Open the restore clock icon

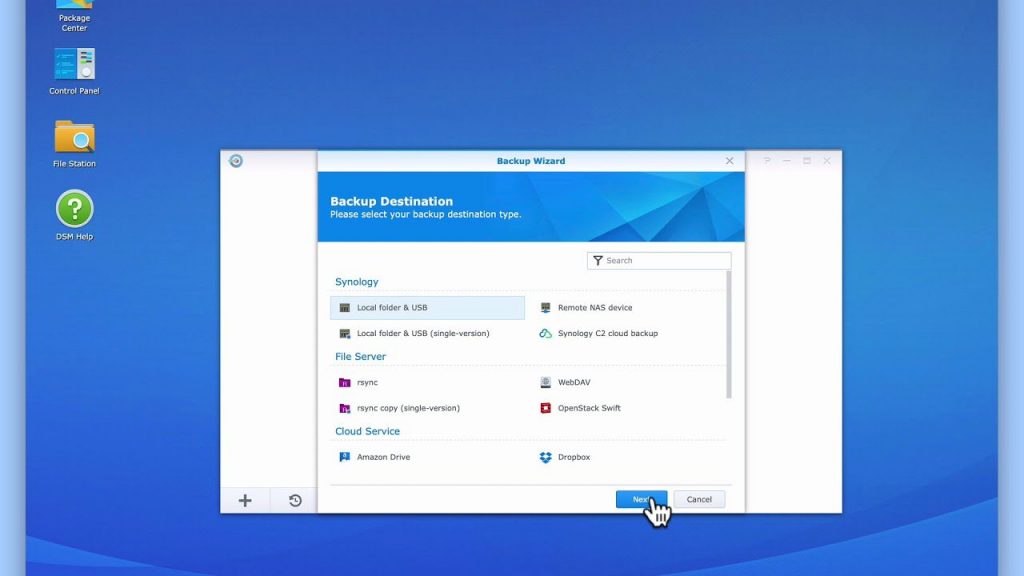point(295,500)
